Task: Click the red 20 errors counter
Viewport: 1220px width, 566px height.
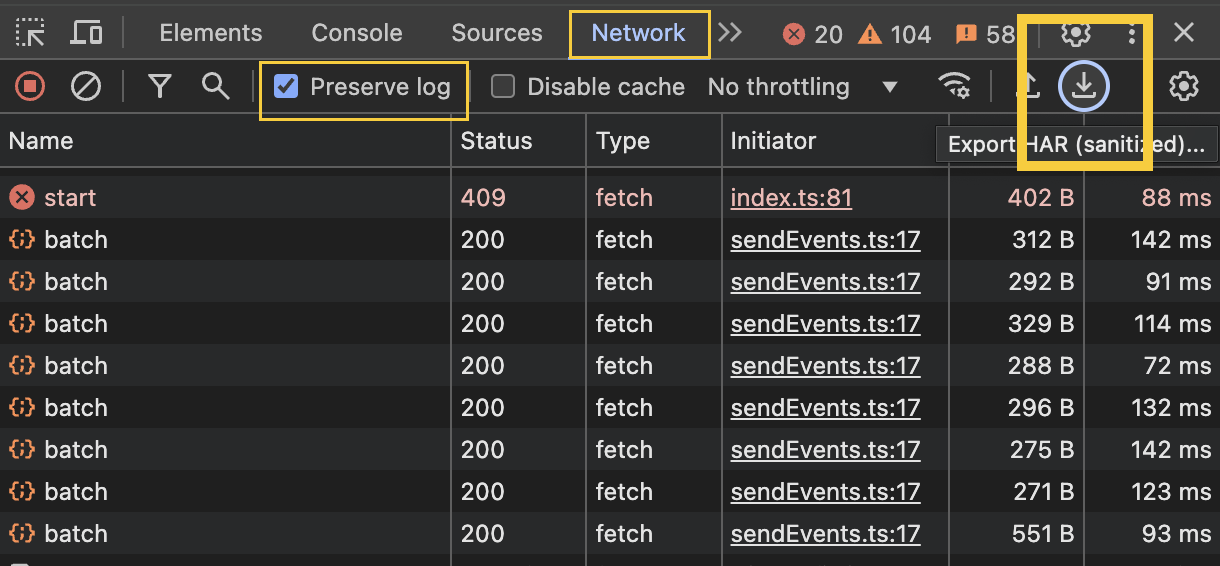Action: [x=813, y=34]
